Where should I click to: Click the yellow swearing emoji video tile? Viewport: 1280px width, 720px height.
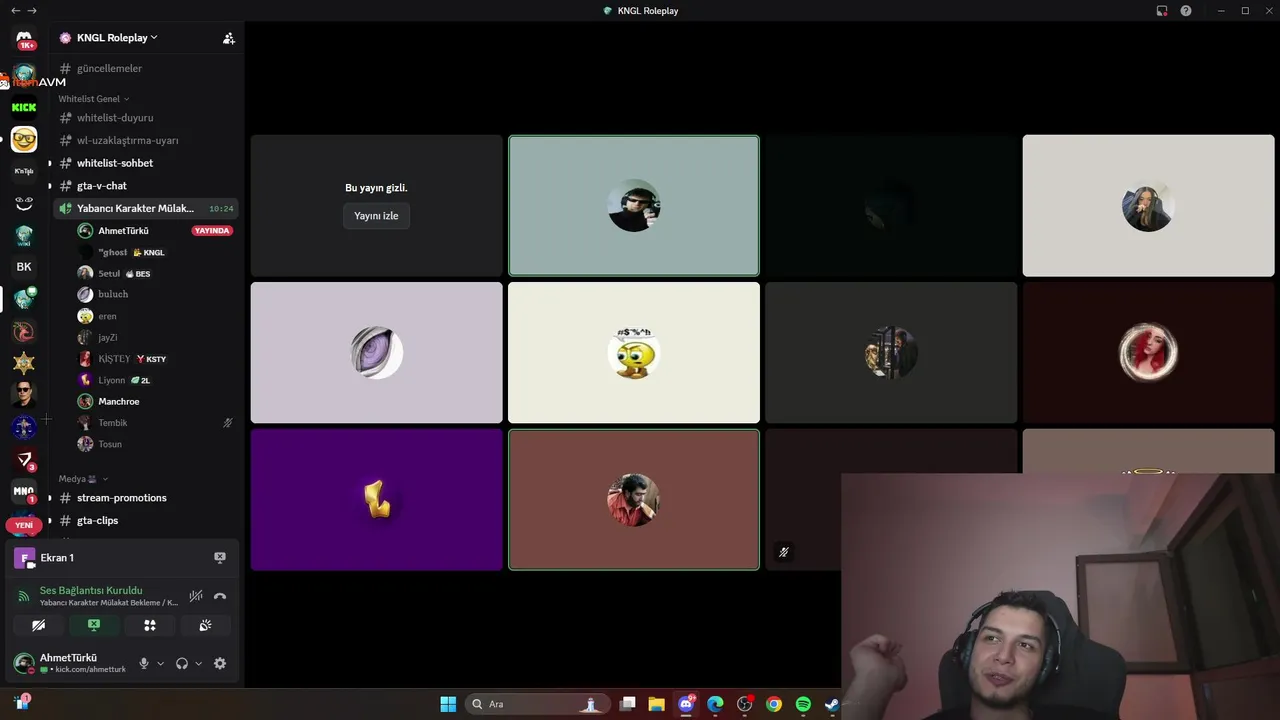click(634, 353)
